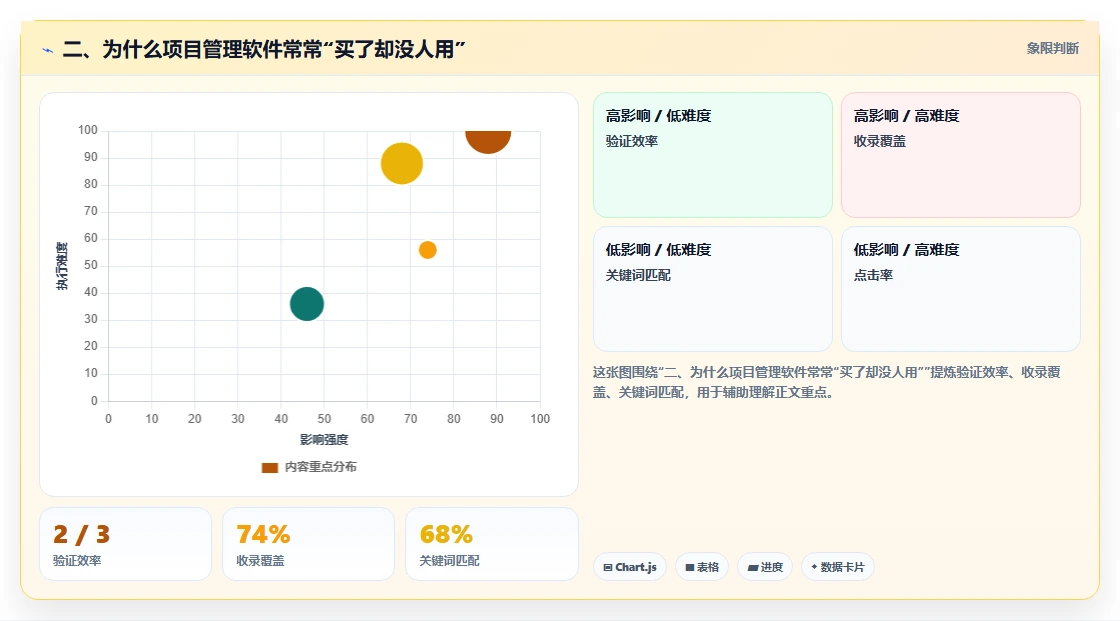
Task: Select the 高影响 / 低难度 quadrant card
Action: pos(713,155)
